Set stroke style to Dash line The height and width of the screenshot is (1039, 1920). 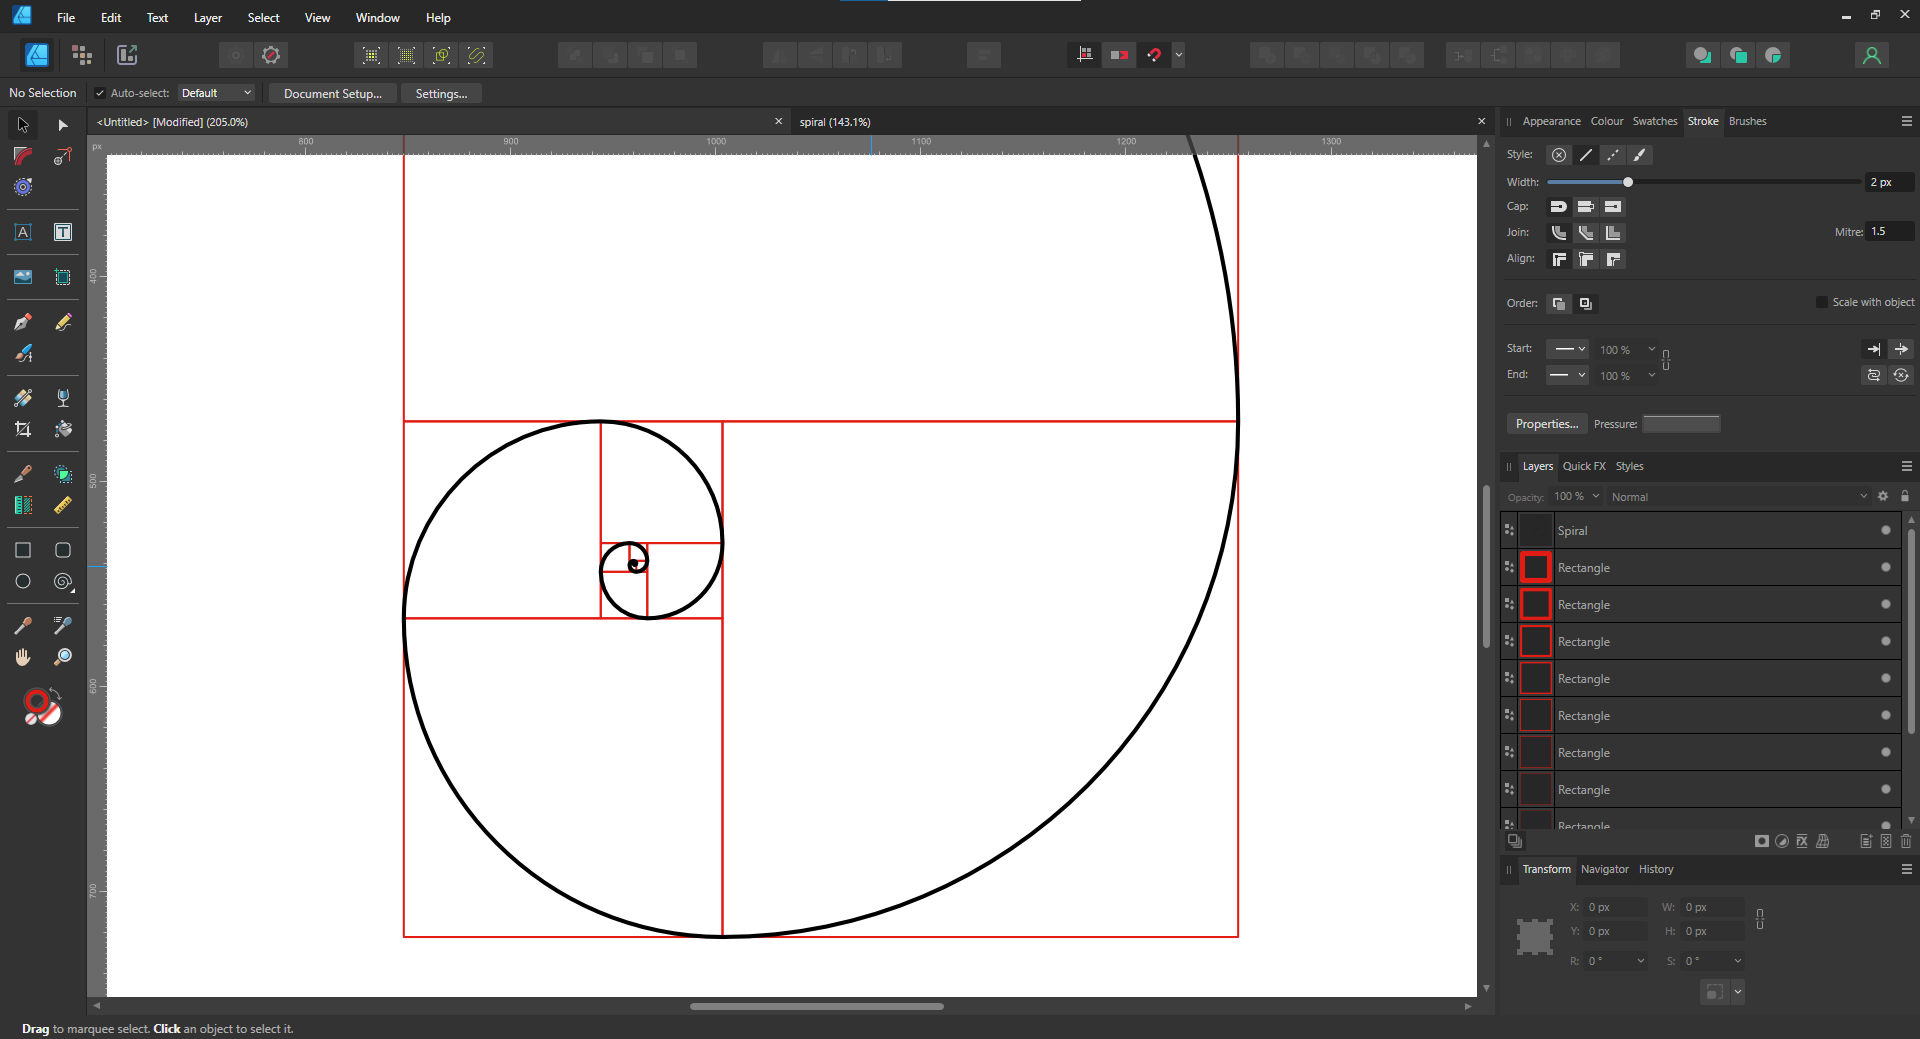coord(1613,155)
